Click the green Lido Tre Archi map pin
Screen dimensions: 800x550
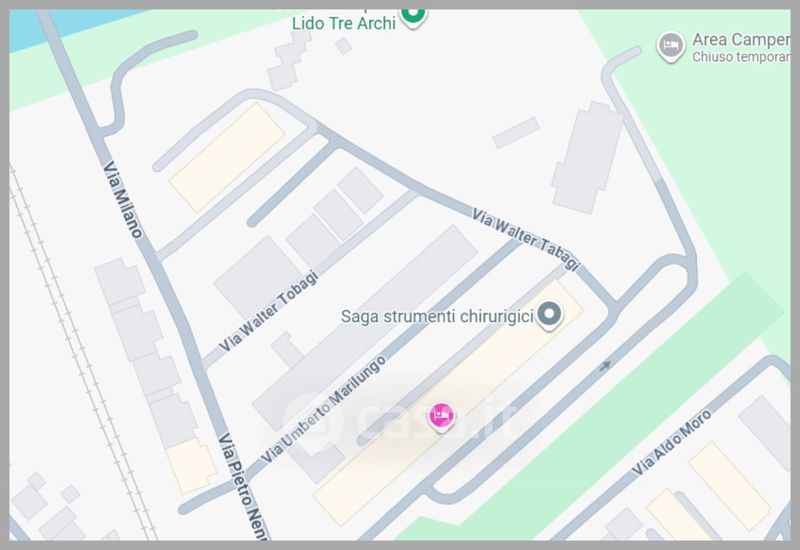pos(413,15)
